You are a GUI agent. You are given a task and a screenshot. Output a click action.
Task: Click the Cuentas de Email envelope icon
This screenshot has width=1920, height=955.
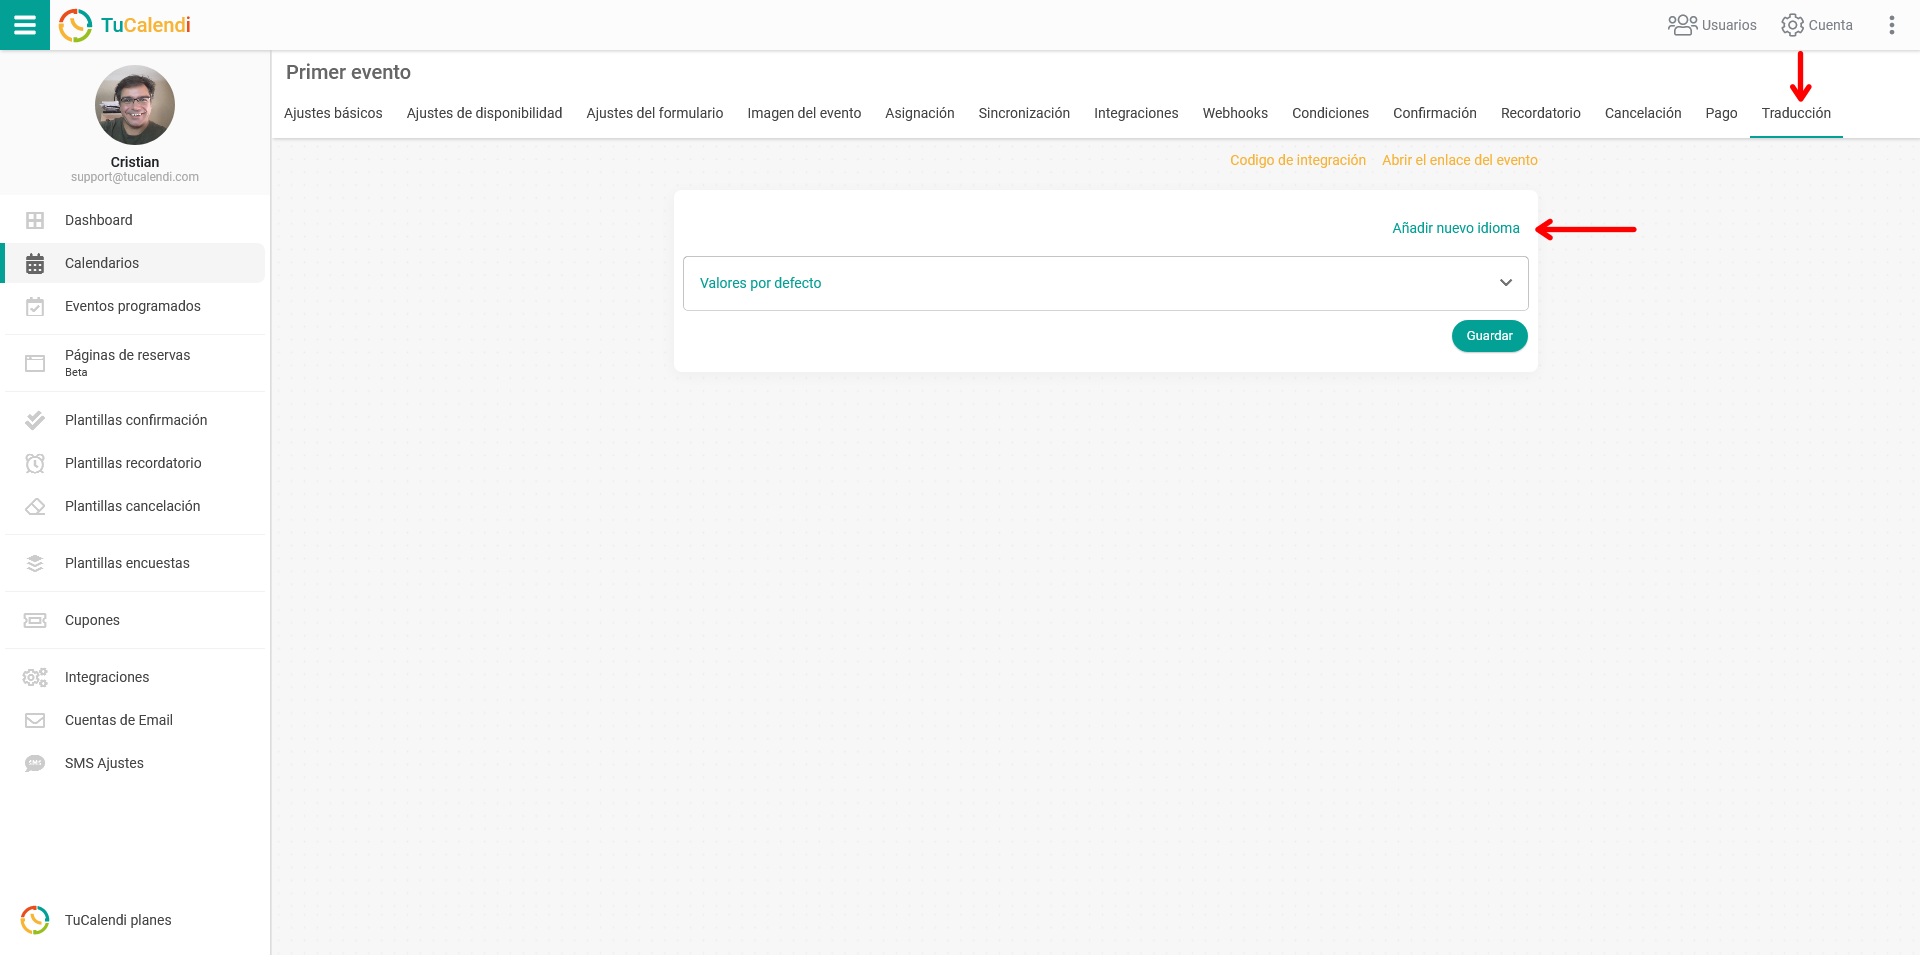pyautogui.click(x=35, y=720)
